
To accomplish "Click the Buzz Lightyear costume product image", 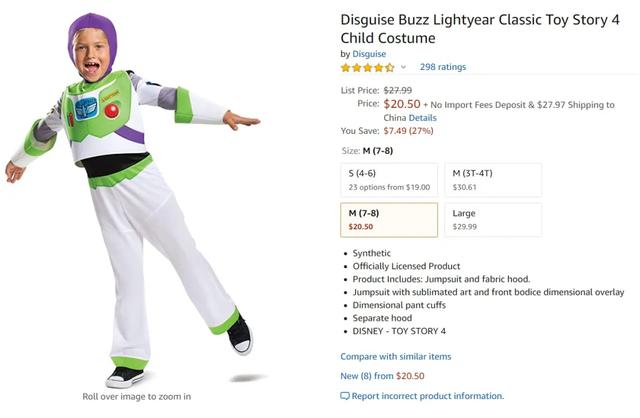I will point(133,200).
